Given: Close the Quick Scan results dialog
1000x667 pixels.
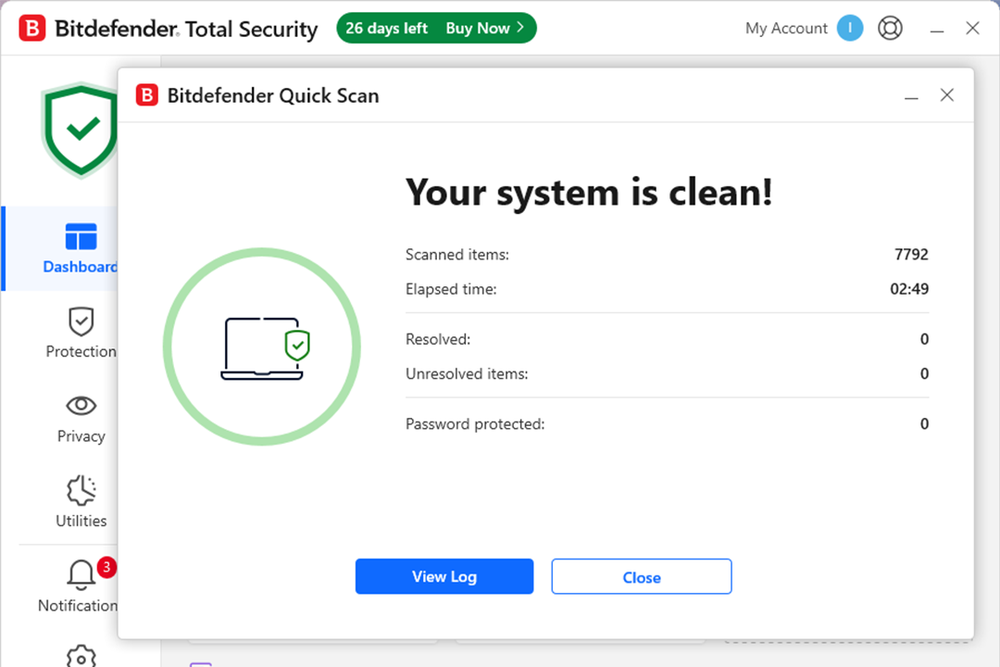Looking at the screenshot, I should tap(641, 576).
